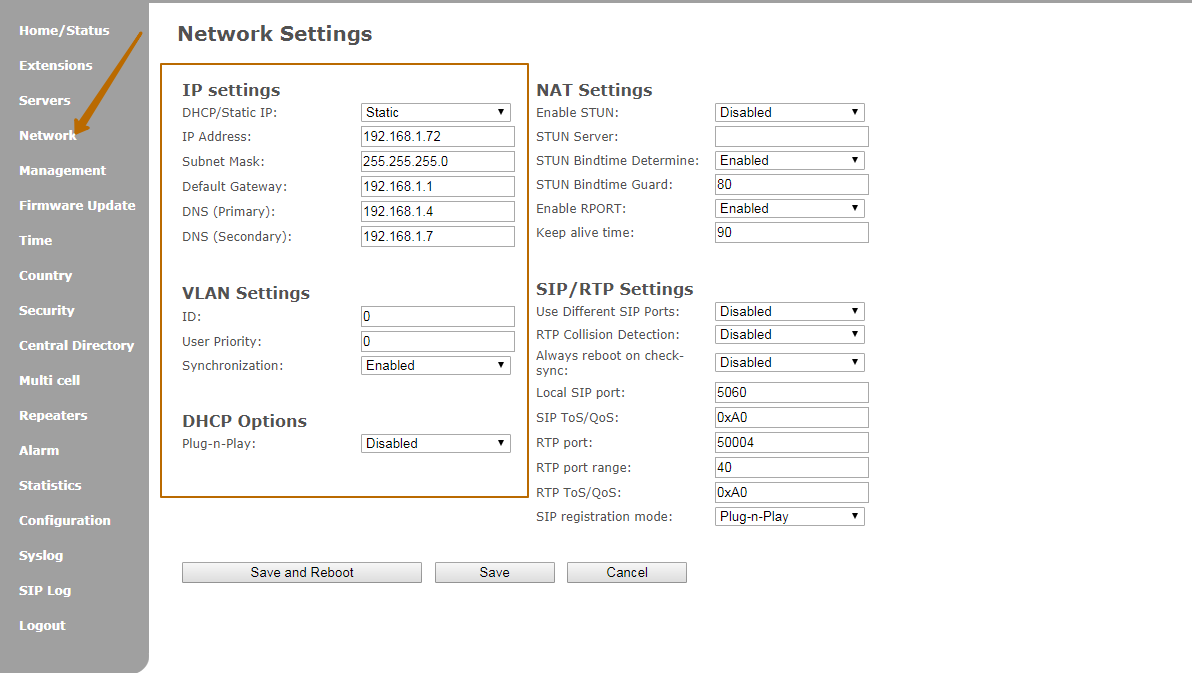Click the Save button
This screenshot has width=1192, height=692.
tap(495, 573)
